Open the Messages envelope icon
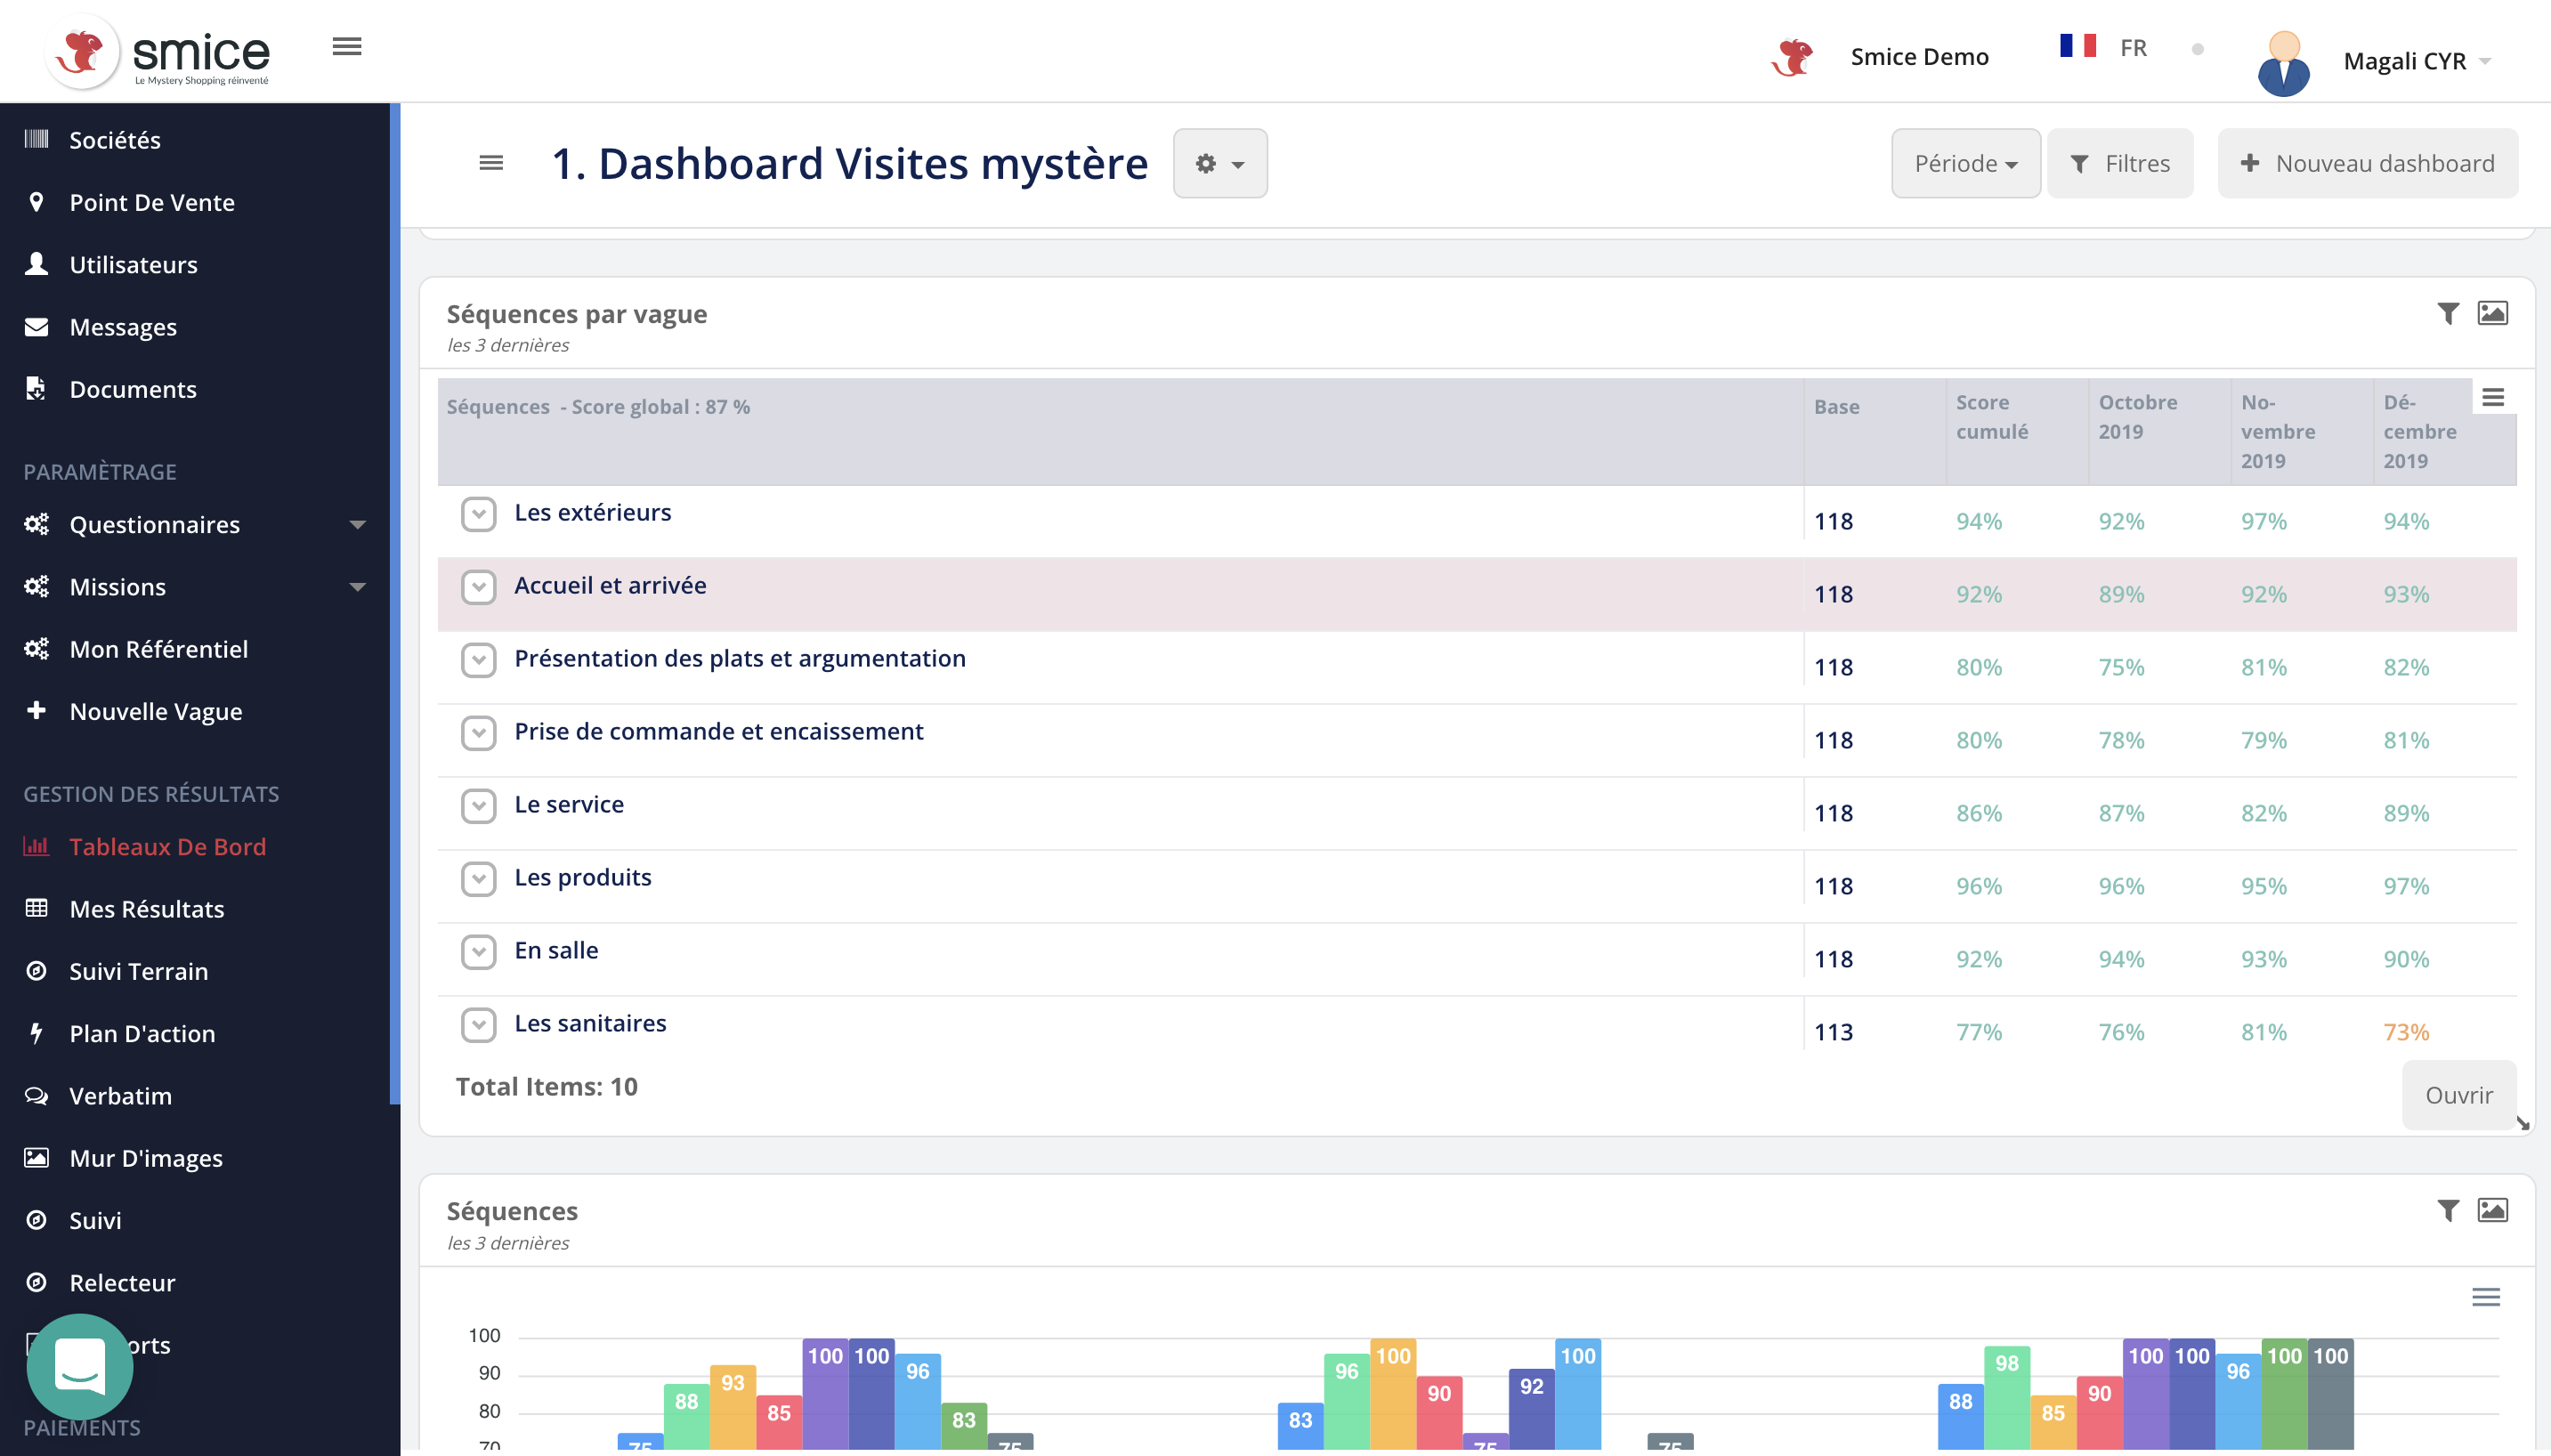The height and width of the screenshot is (1456, 2551). click(x=36, y=326)
